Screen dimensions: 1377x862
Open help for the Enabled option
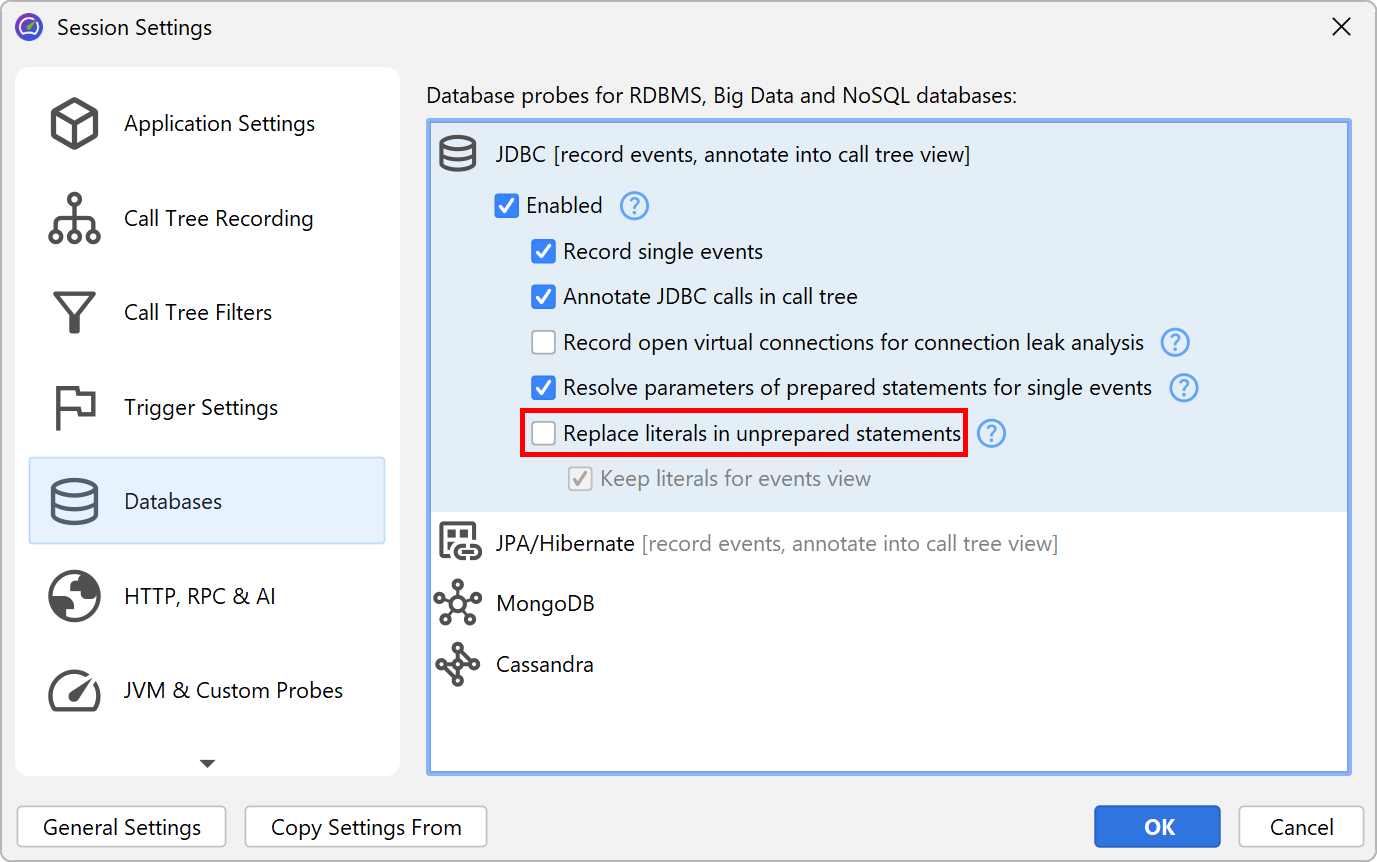pyautogui.click(x=634, y=206)
